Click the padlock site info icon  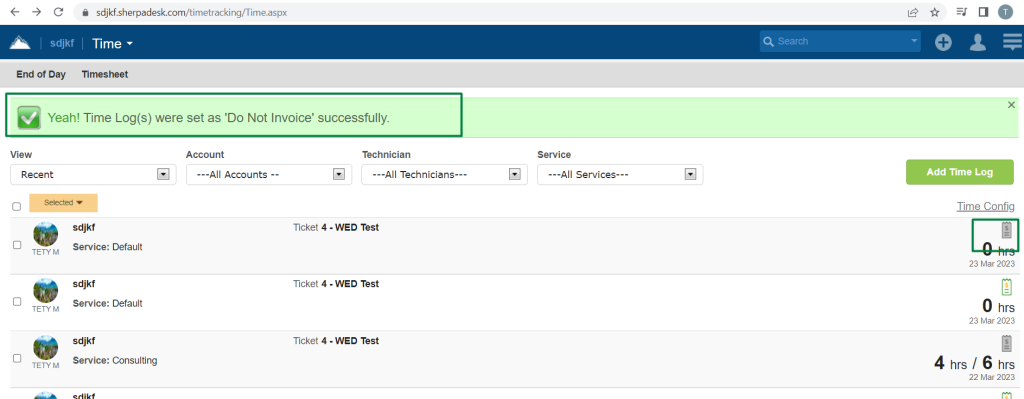pos(85,12)
